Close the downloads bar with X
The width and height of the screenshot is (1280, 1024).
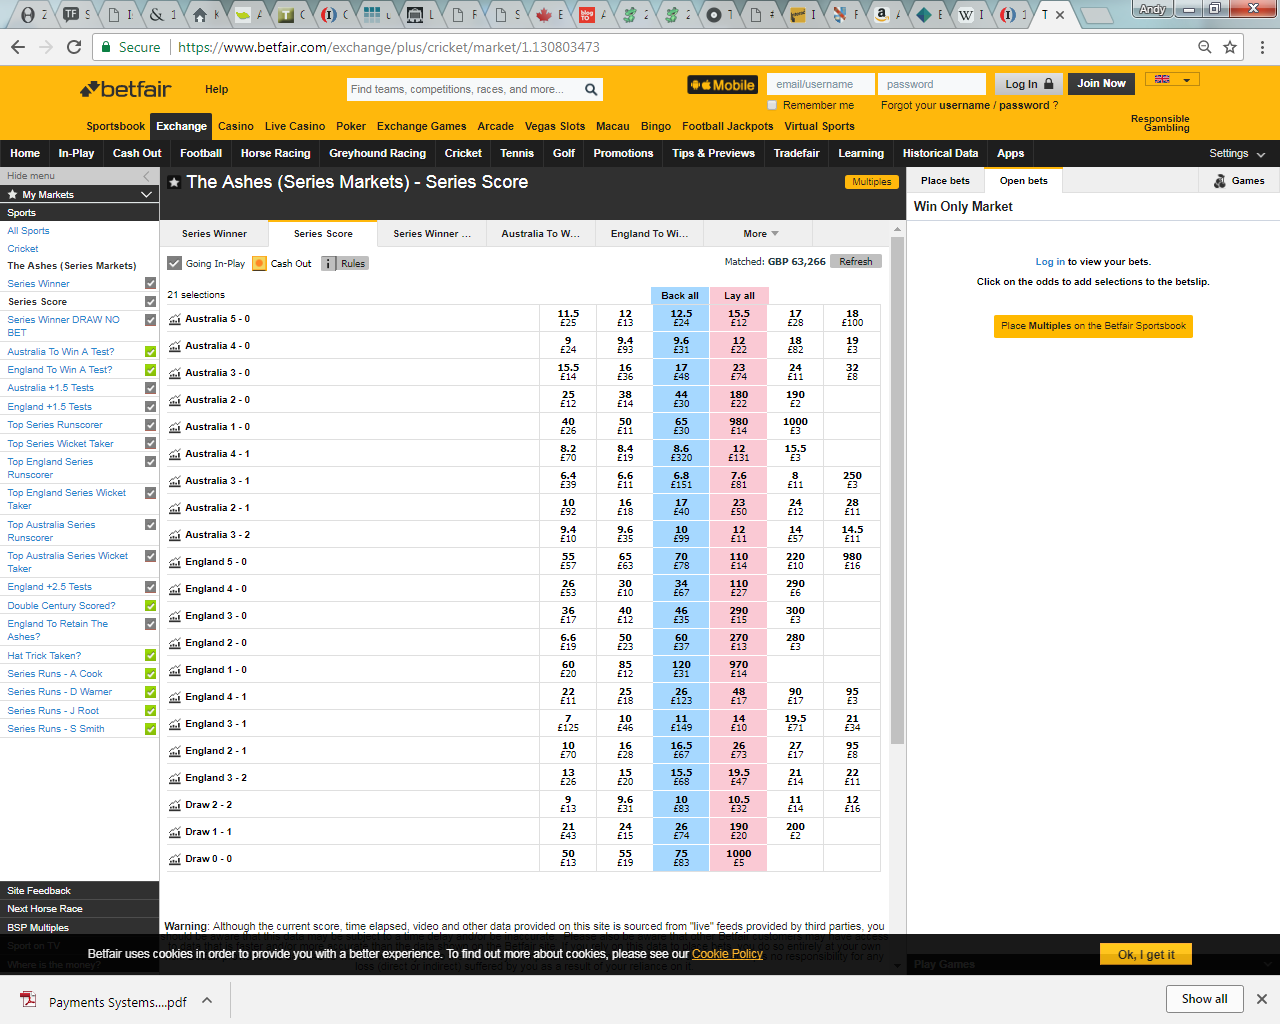click(1262, 999)
